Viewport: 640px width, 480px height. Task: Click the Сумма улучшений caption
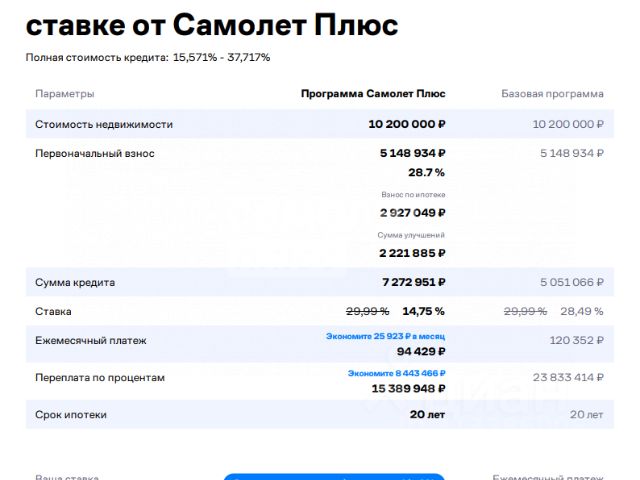coord(411,235)
